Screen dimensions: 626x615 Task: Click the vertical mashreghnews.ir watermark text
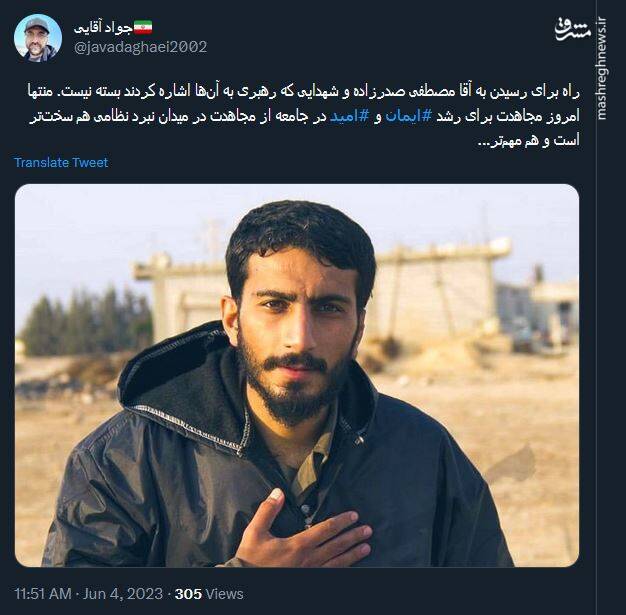tap(602, 69)
